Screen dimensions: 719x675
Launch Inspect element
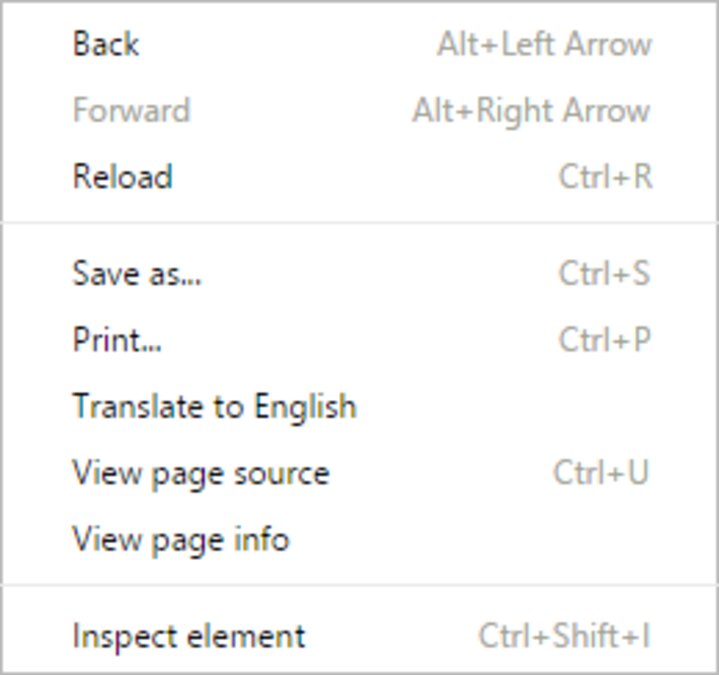pyautogui.click(x=189, y=636)
